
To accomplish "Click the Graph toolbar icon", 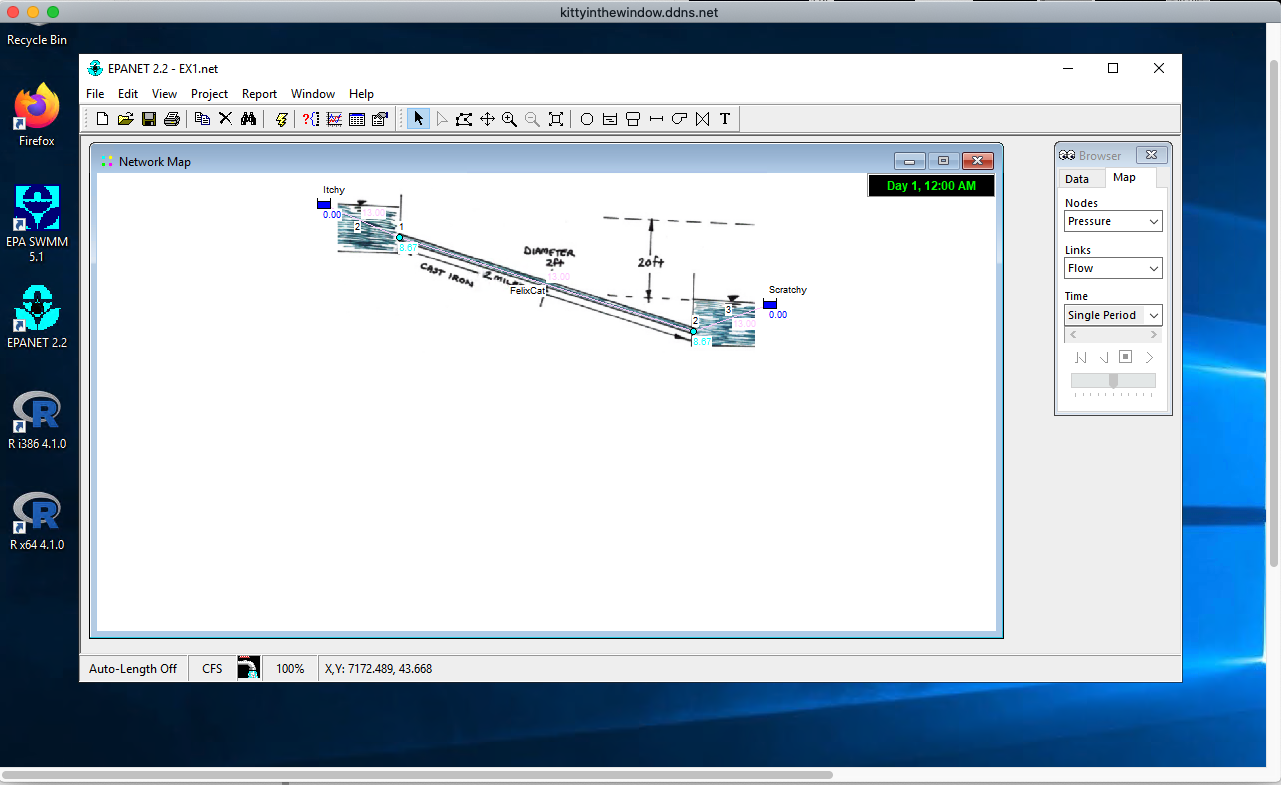I will pos(334,119).
